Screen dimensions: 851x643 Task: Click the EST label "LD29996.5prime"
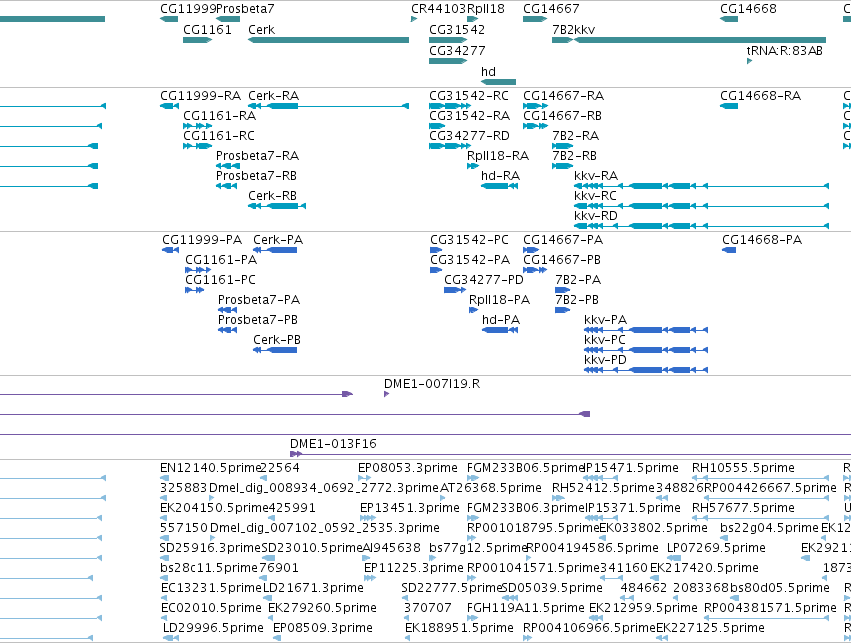click(x=213, y=628)
